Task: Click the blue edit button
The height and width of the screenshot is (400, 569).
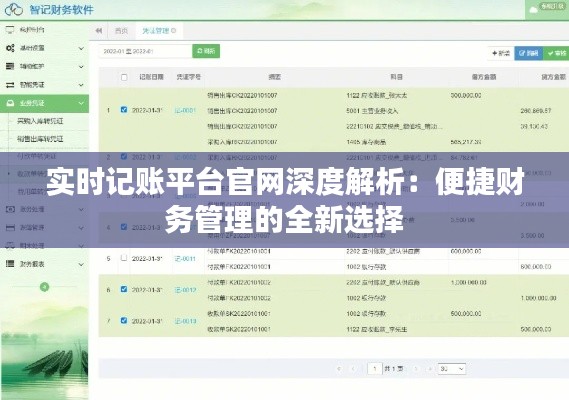Action: [529, 53]
